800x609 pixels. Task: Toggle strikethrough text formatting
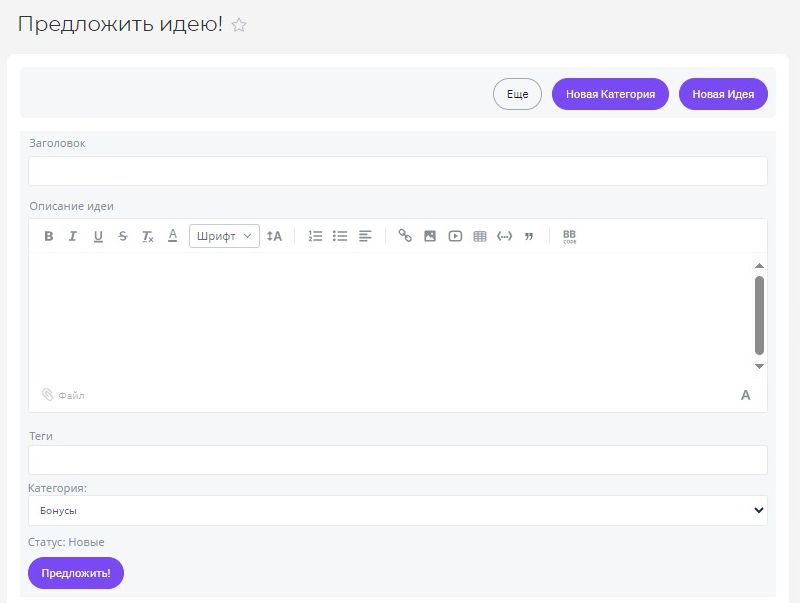123,236
